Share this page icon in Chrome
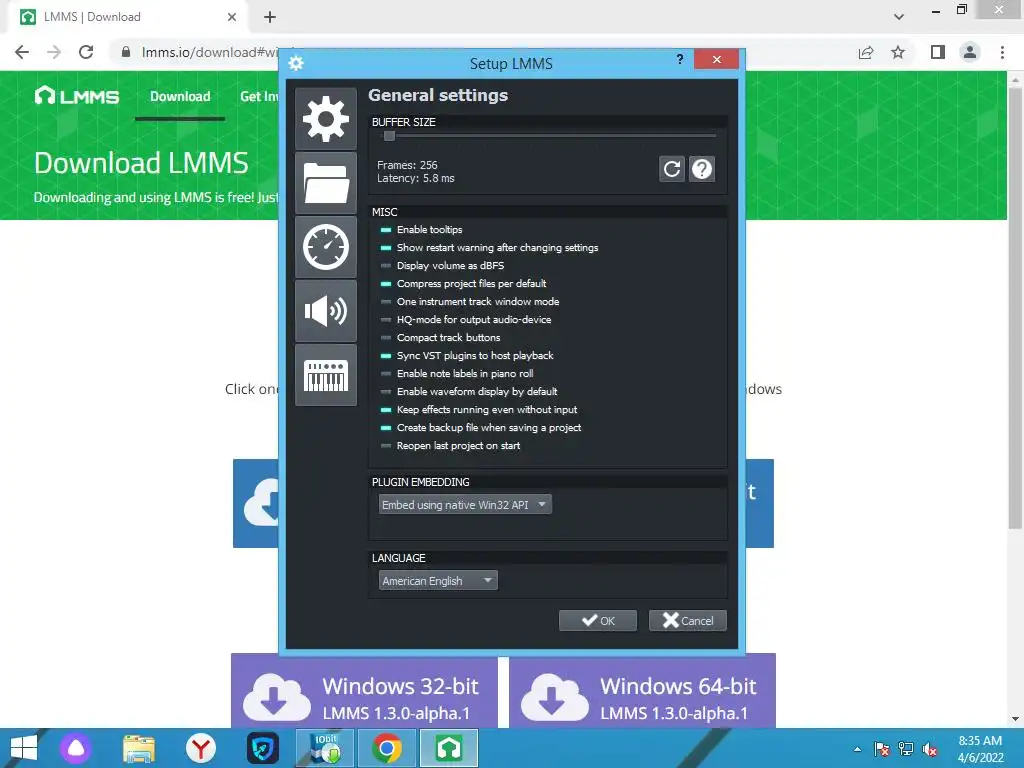 866,52
